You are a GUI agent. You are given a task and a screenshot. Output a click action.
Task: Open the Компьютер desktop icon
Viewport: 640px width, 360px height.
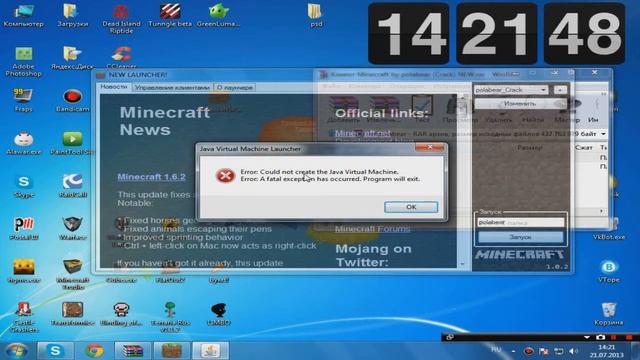[x=24, y=16]
